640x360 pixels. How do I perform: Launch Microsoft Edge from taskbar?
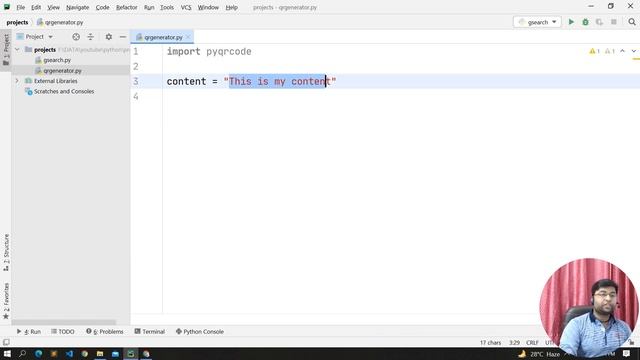pos(38,353)
